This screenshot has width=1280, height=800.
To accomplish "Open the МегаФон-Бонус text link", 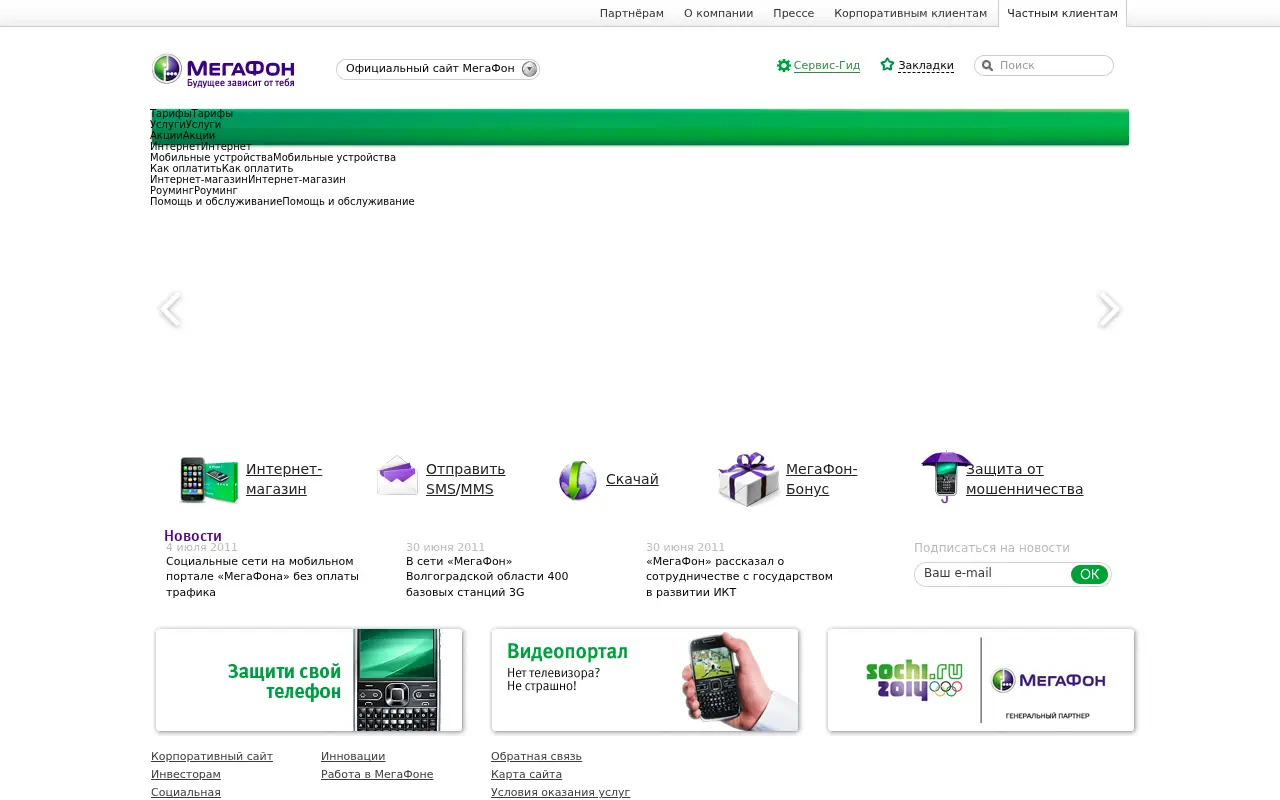I will [x=822, y=479].
